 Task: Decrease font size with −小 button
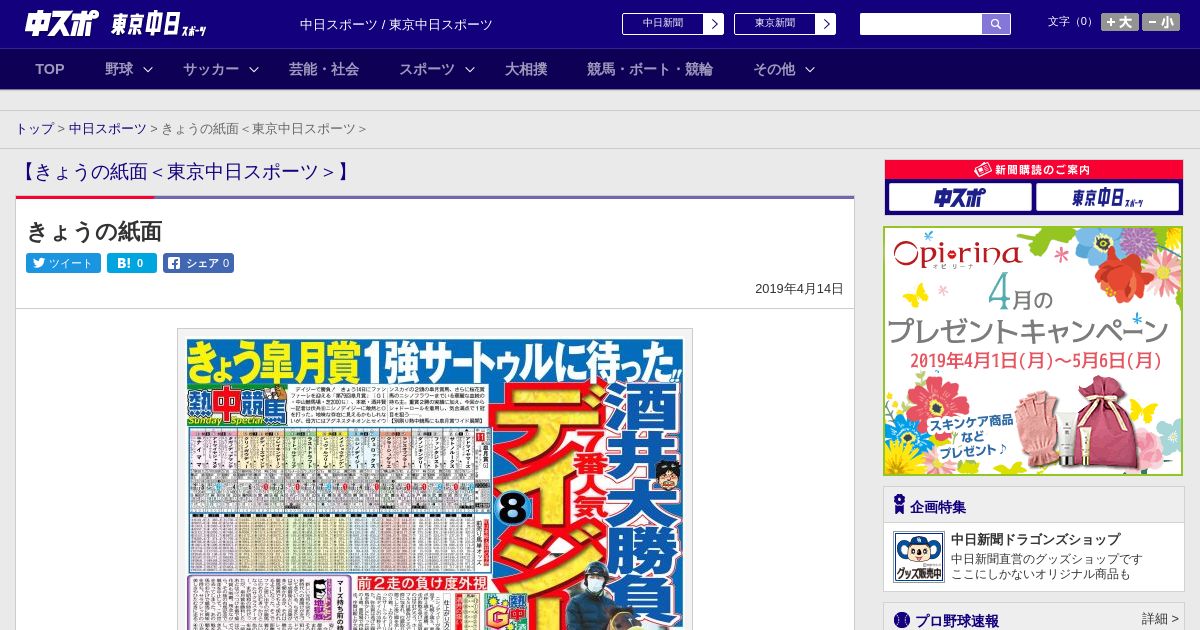pos(1161,22)
